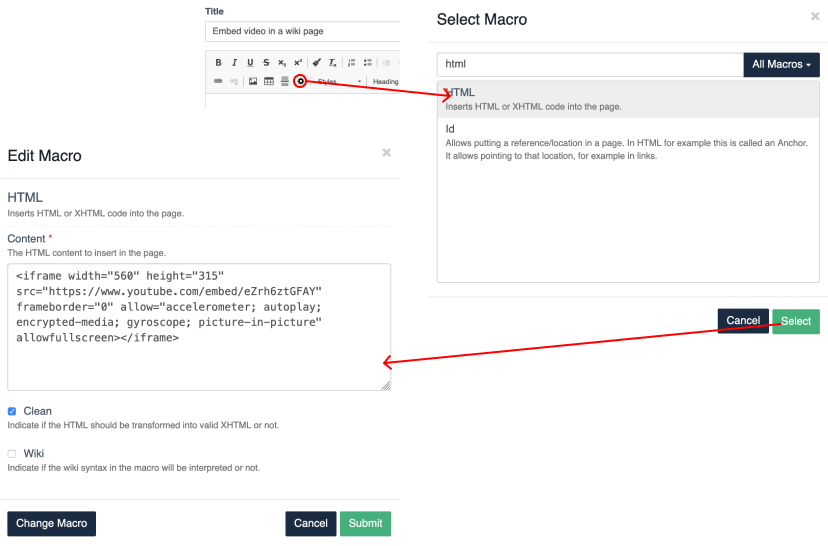The image size is (828, 546).
Task: Click the 'Clean' checkbox label
Action: 37,411
